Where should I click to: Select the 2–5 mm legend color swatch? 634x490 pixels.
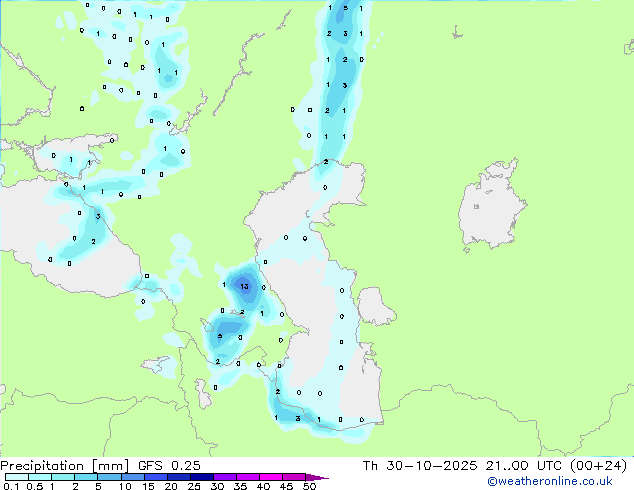coord(86,477)
